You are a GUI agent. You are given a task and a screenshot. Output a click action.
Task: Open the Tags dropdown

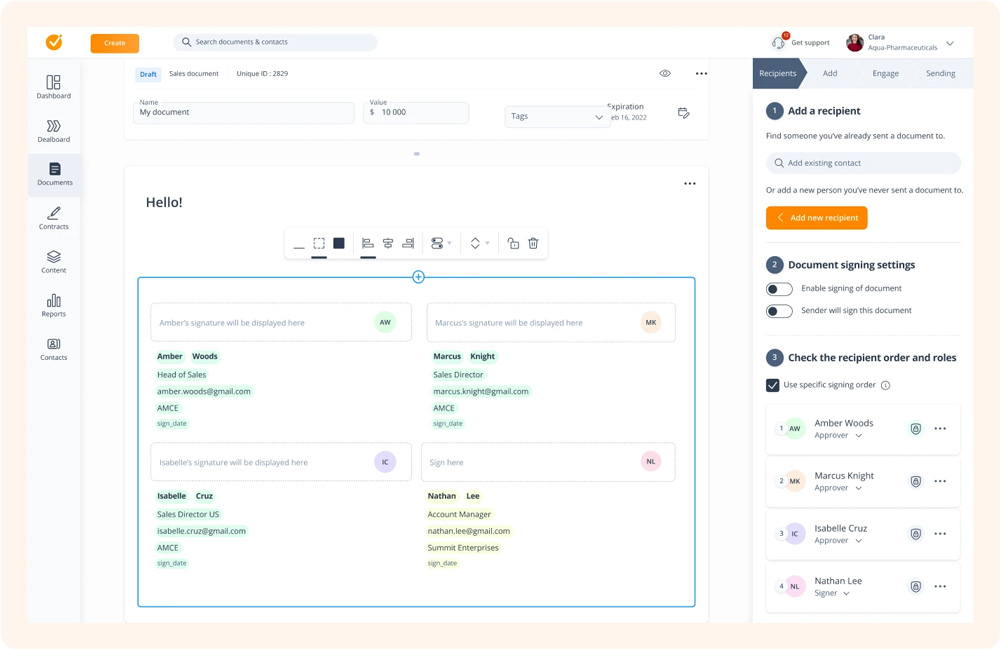pos(557,117)
